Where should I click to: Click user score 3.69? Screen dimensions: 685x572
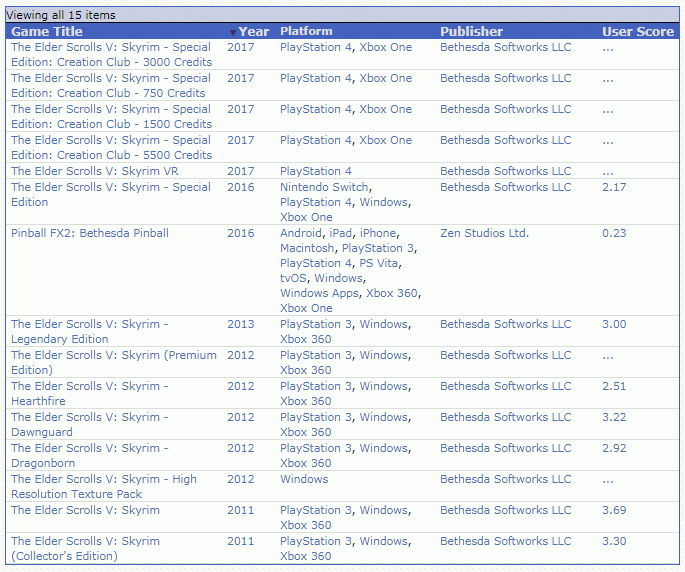click(x=614, y=510)
